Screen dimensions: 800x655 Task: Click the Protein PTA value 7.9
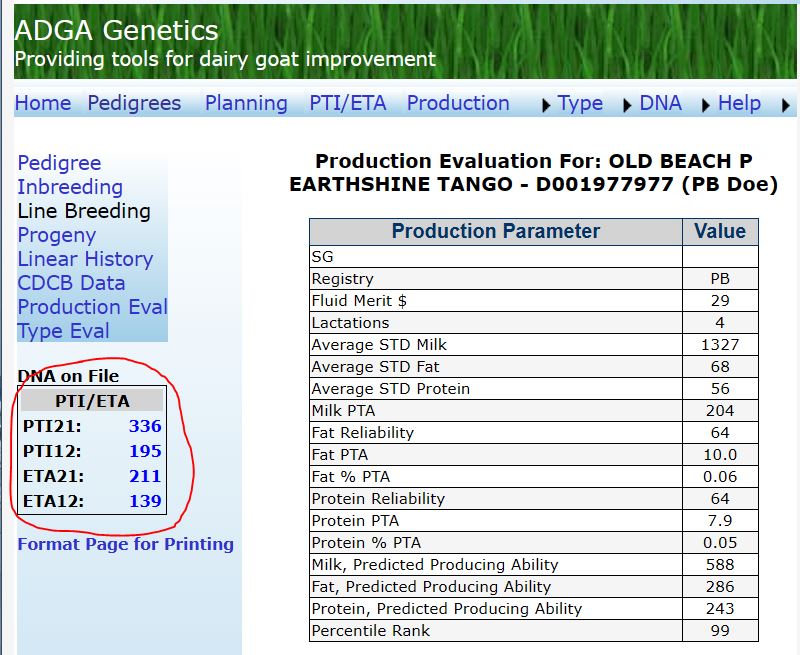pyautogui.click(x=720, y=520)
